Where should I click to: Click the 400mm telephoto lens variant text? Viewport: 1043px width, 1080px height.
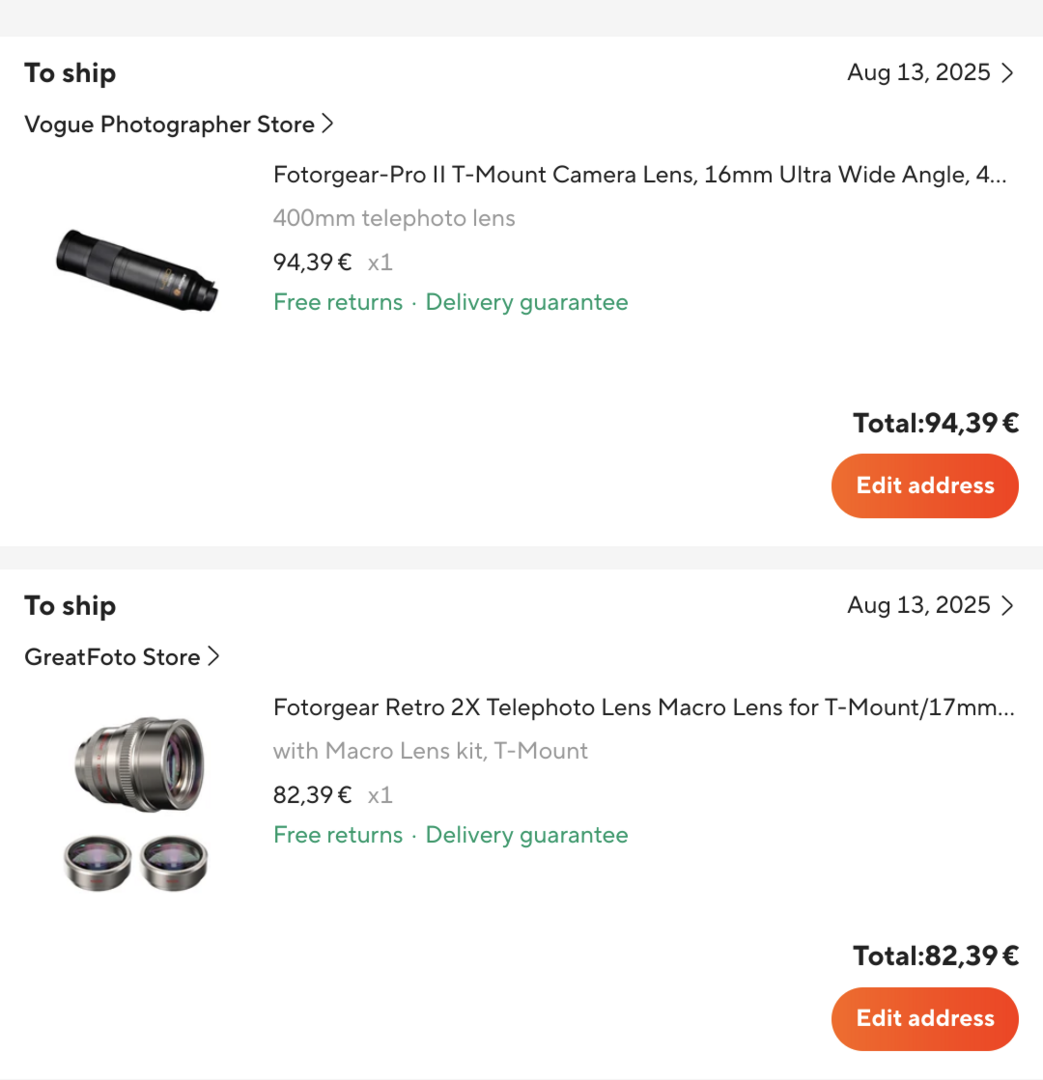tap(394, 219)
